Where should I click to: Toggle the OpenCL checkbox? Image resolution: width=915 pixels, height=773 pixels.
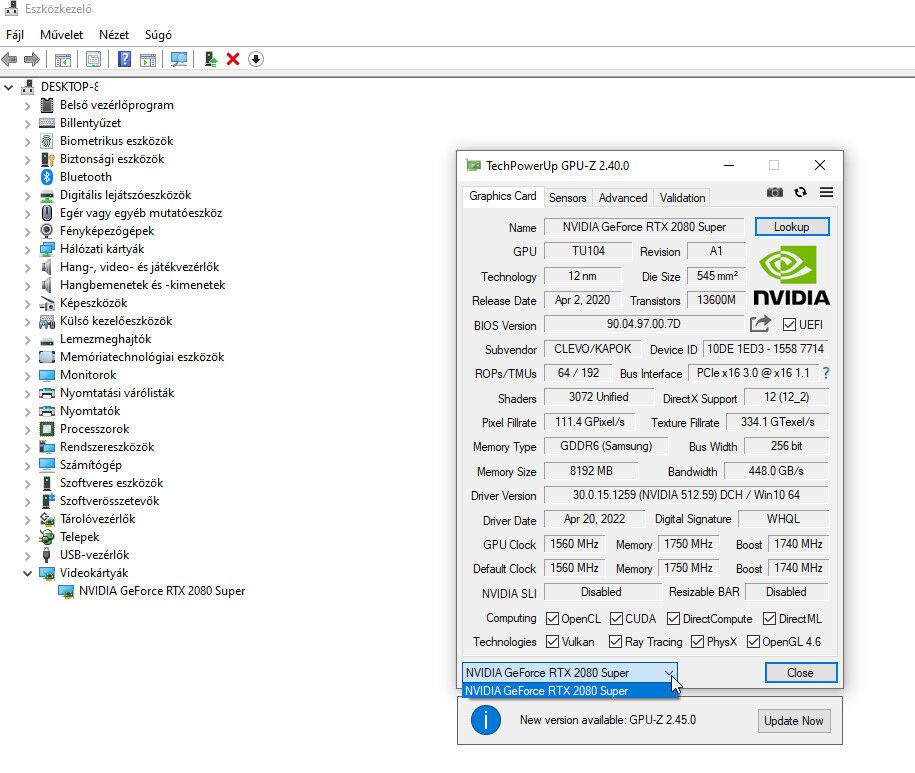pyautogui.click(x=552, y=618)
